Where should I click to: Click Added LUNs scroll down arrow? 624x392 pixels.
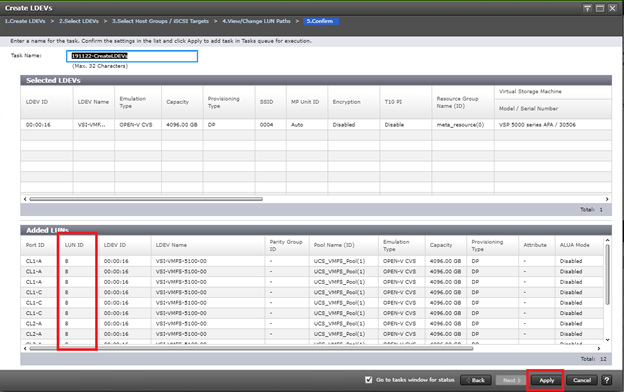coord(607,340)
